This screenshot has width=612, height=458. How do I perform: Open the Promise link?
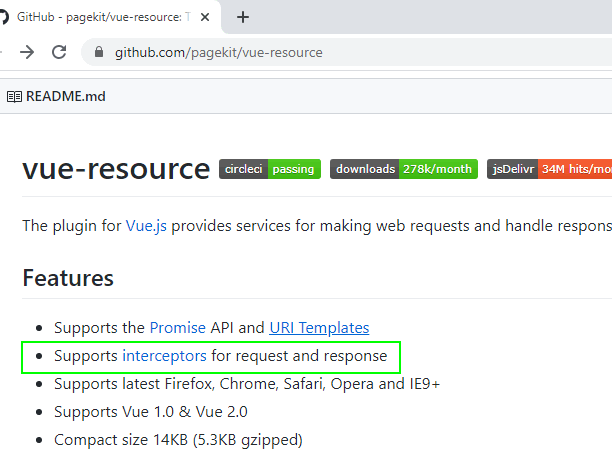pyautogui.click(x=178, y=328)
